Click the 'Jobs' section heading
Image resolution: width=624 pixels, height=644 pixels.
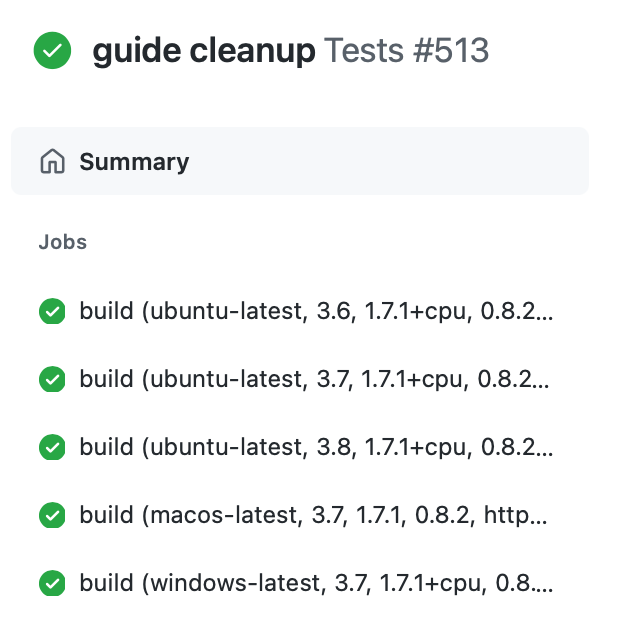pyautogui.click(x=62, y=242)
